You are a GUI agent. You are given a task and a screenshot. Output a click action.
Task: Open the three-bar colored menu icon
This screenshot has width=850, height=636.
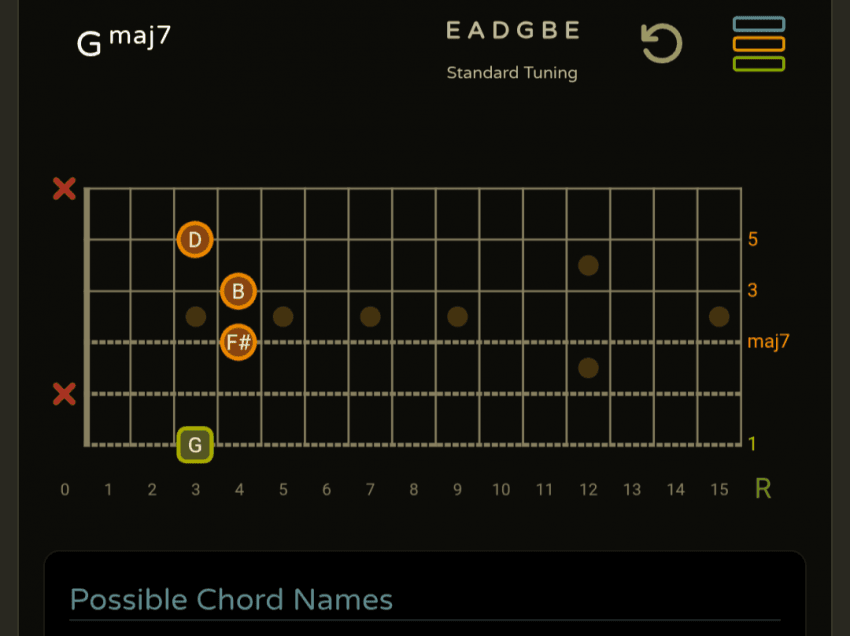pos(758,44)
